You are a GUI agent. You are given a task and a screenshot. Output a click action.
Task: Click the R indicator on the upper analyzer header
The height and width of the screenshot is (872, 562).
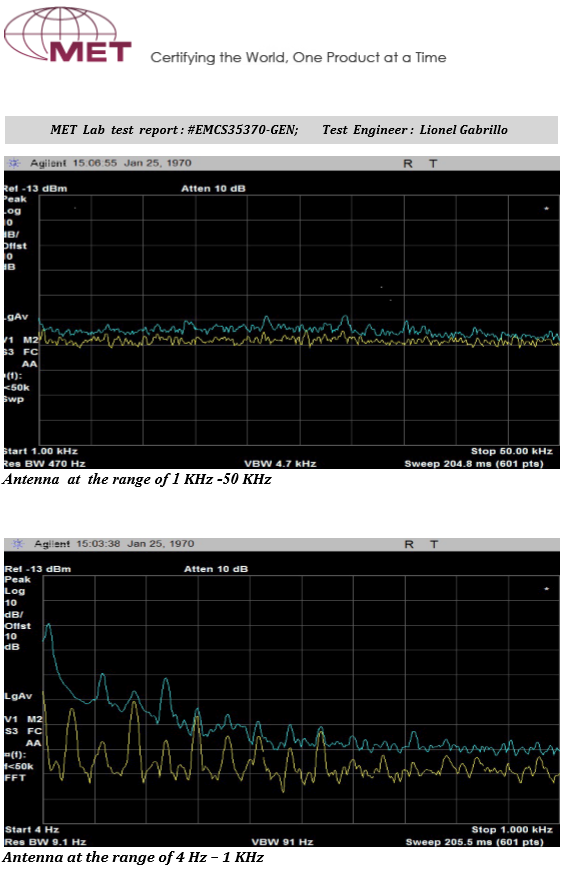click(407, 164)
